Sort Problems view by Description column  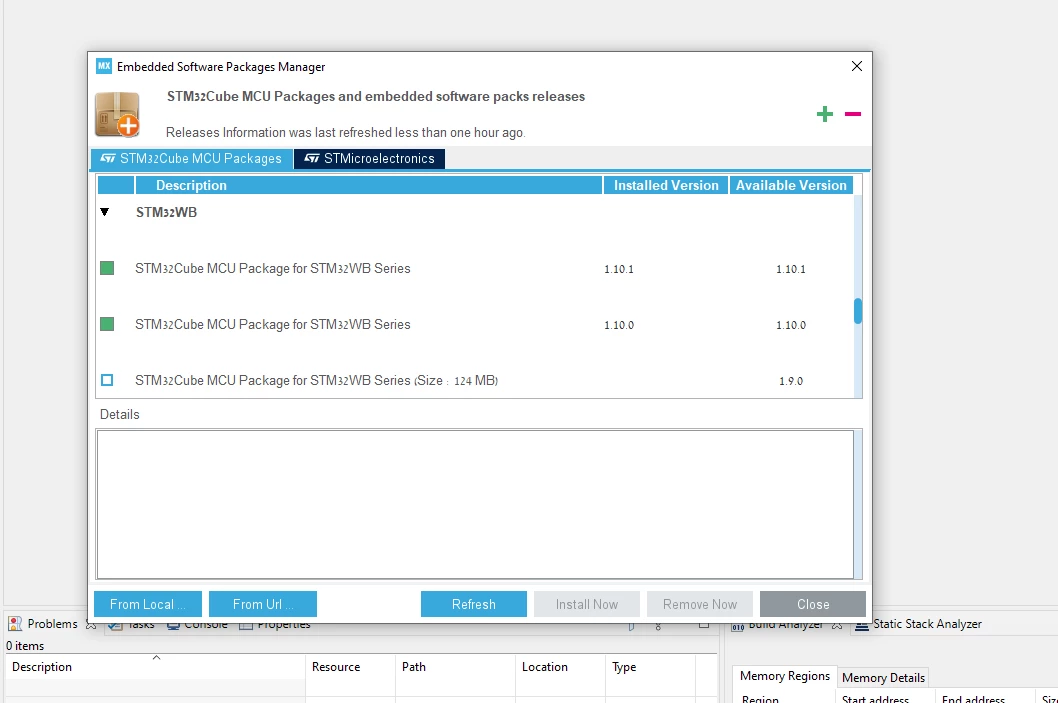[155, 667]
